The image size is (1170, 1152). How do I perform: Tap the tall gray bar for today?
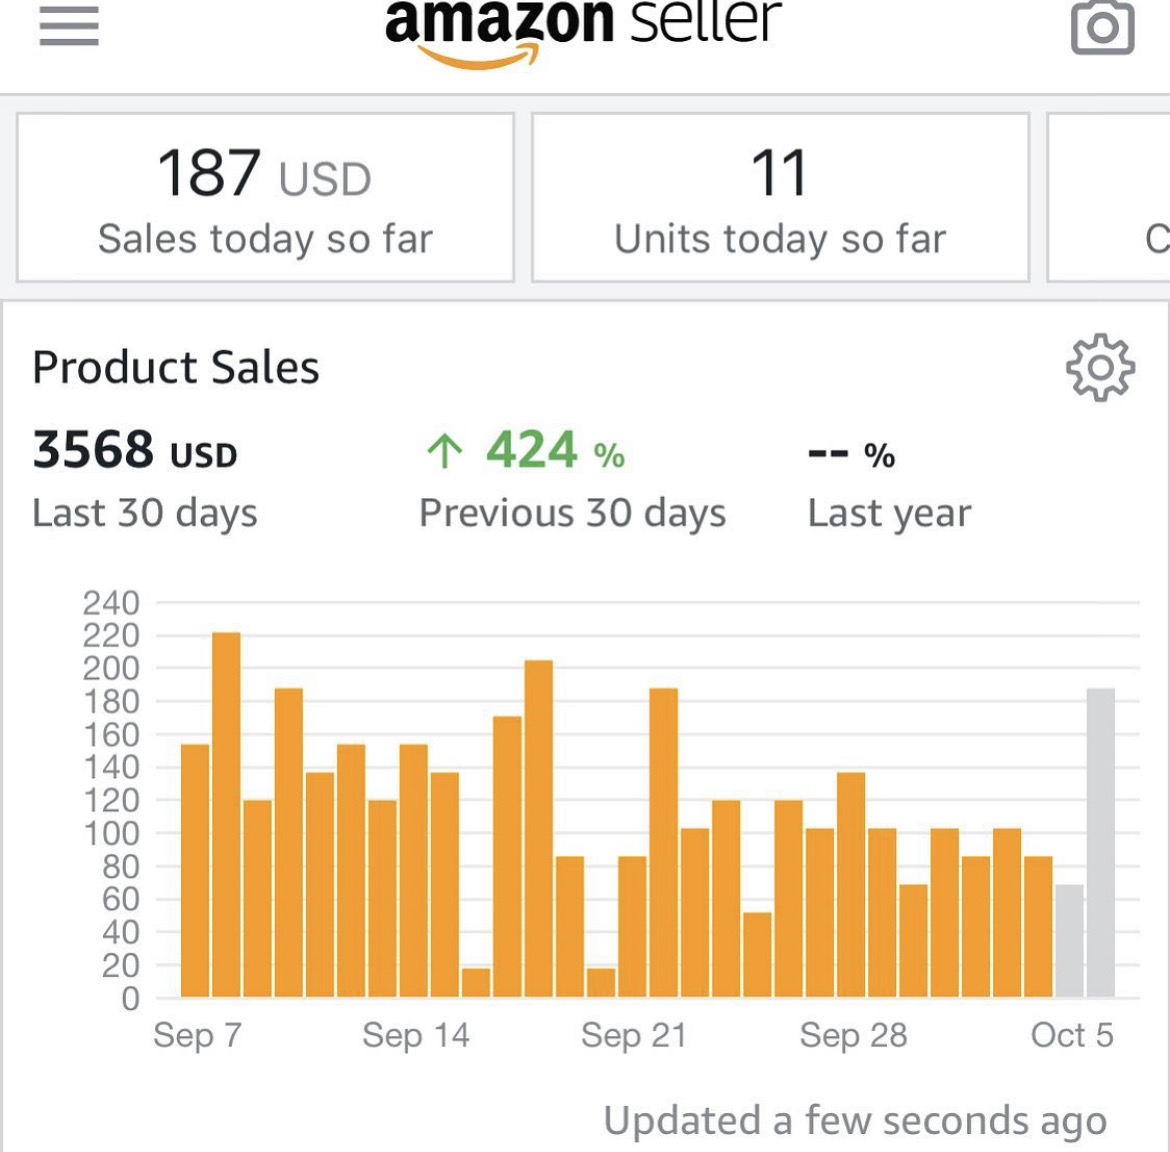(1100, 842)
